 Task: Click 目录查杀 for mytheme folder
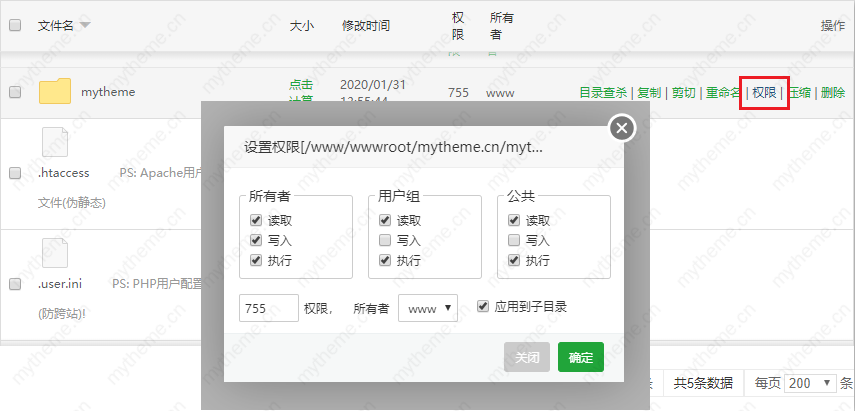point(603,93)
